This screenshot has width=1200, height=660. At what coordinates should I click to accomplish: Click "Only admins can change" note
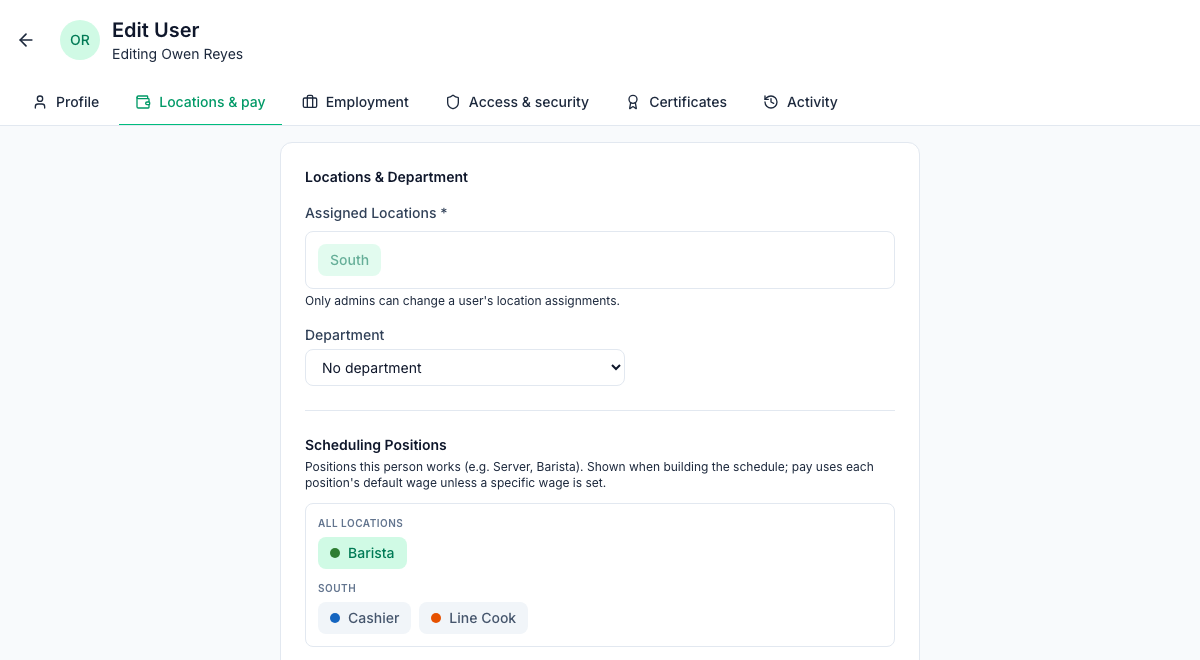462,301
